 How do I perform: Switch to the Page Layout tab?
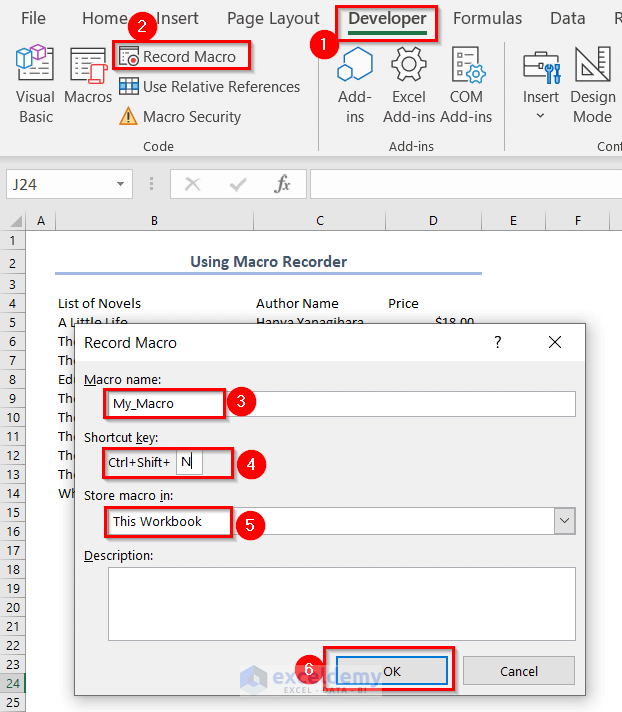coord(273,18)
